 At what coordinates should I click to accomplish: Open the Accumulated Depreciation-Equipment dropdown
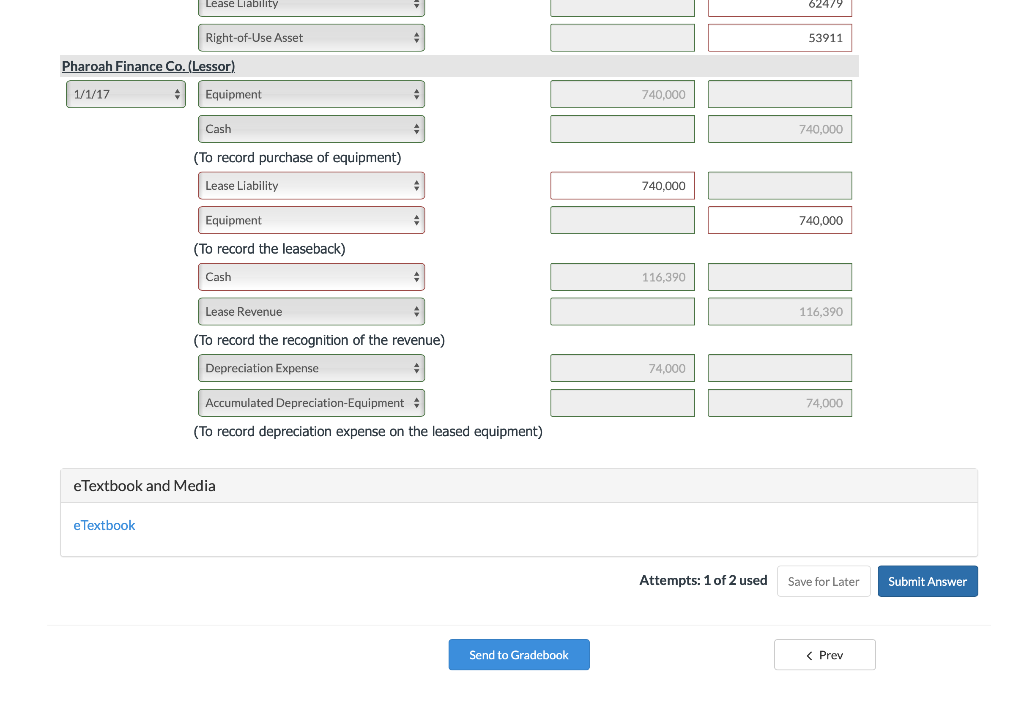(x=311, y=403)
